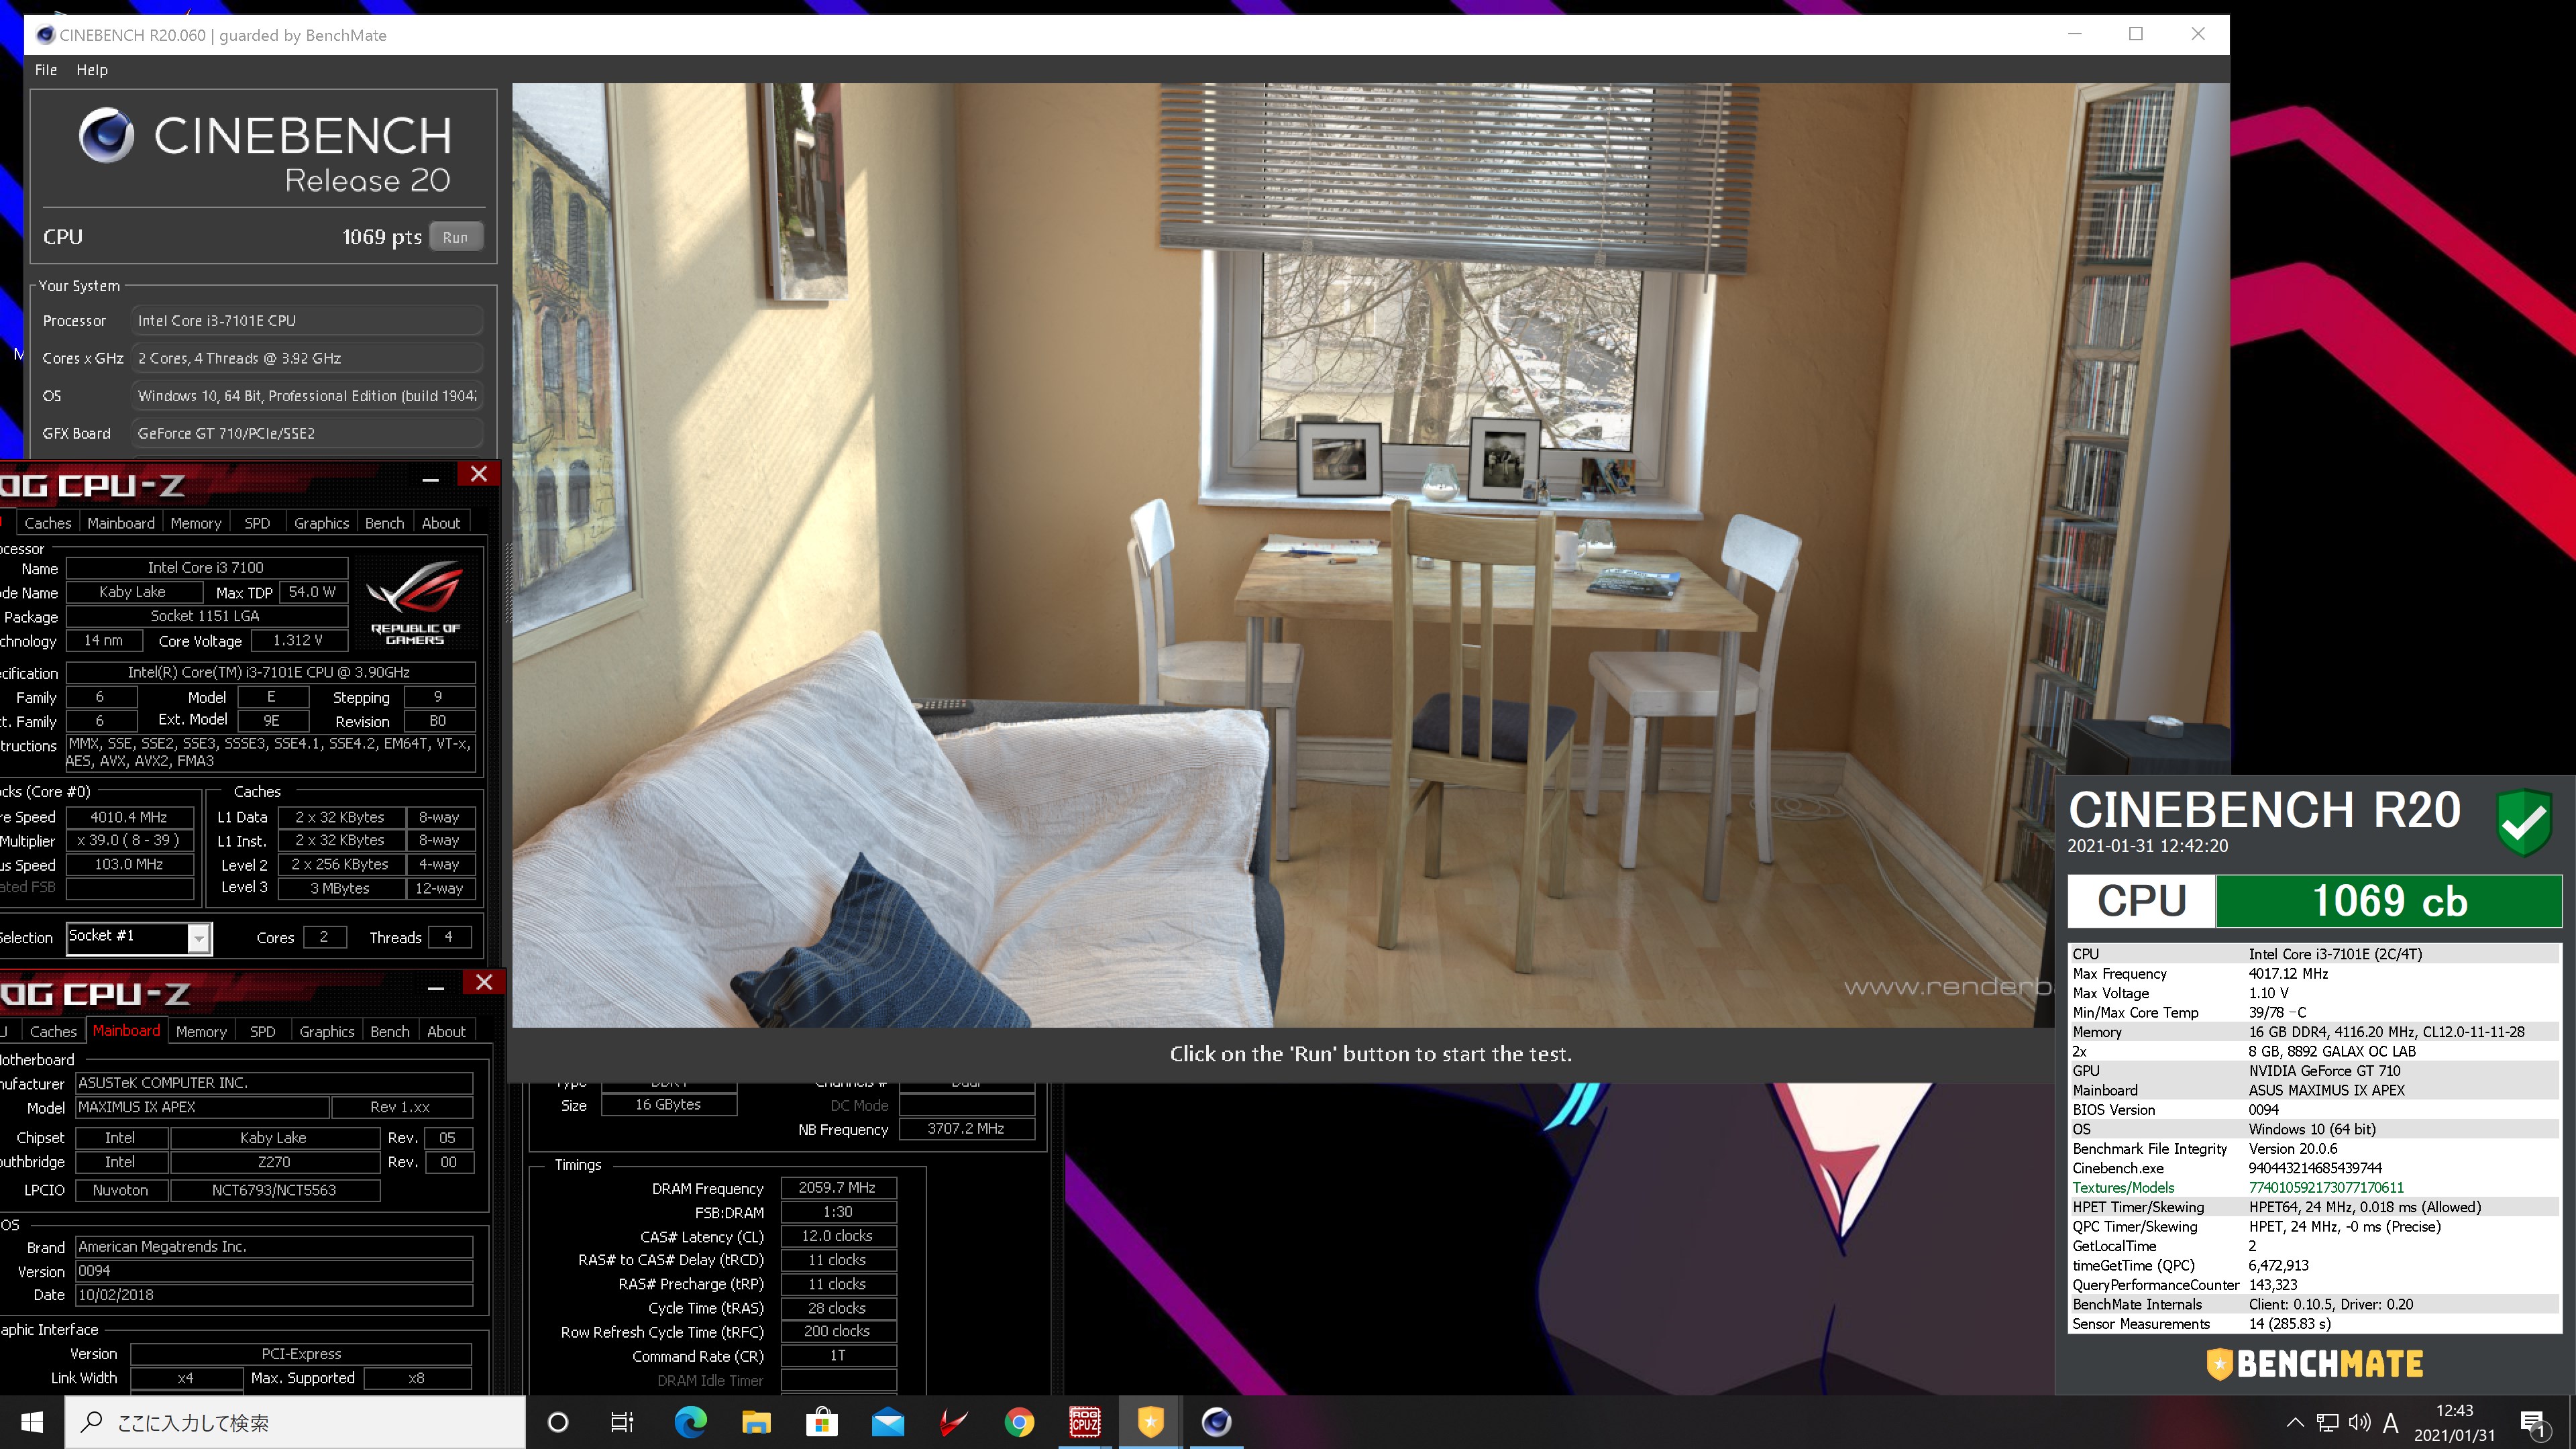Click the Processor field Intel Core i3-7101E
Screen dimensions: 2576x1449
click(308, 321)
